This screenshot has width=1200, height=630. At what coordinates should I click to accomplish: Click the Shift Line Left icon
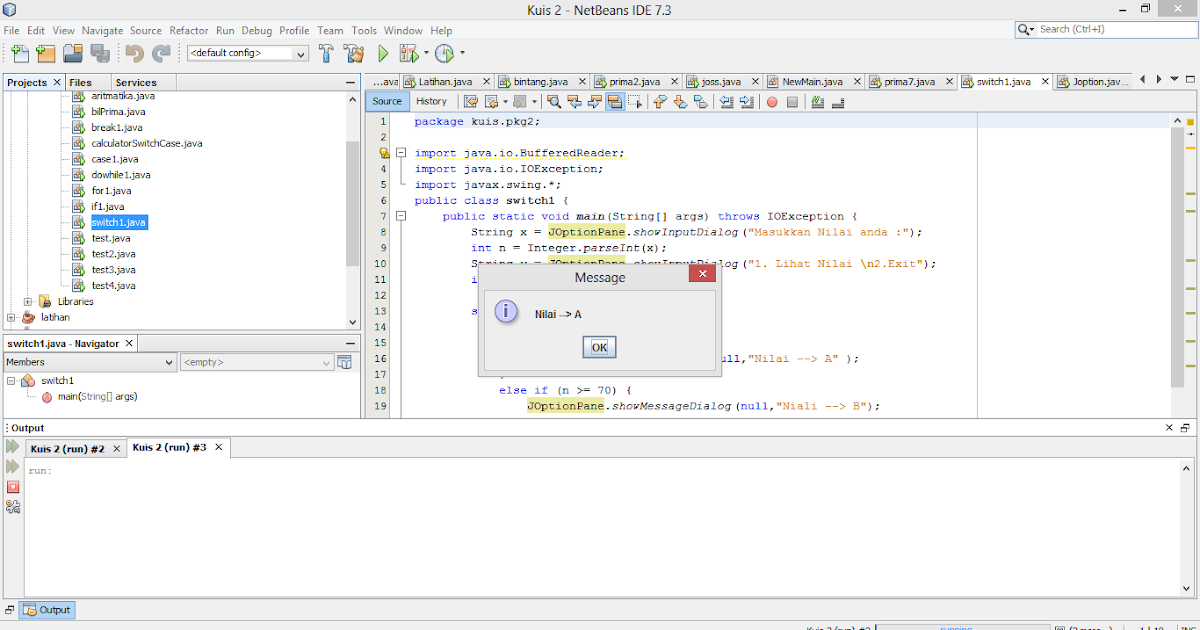726,101
